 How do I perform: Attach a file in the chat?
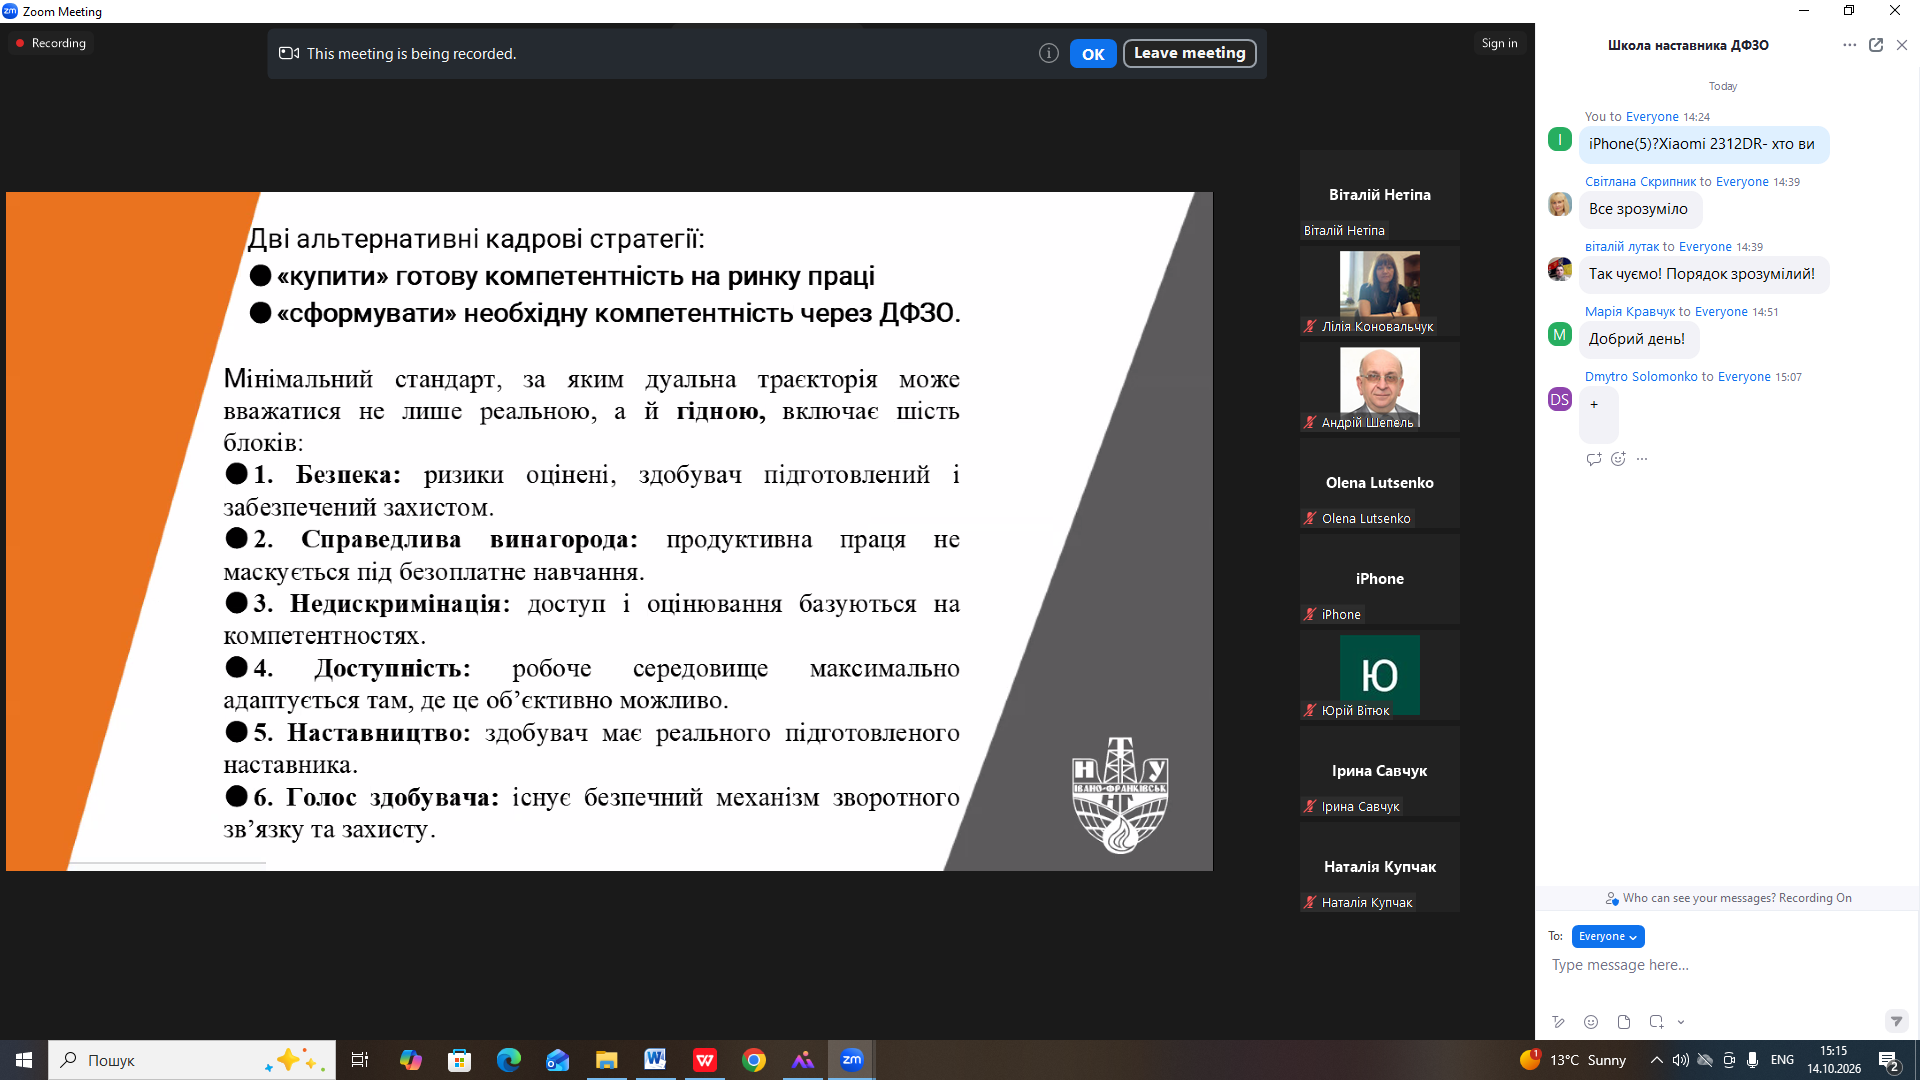pyautogui.click(x=1624, y=1022)
